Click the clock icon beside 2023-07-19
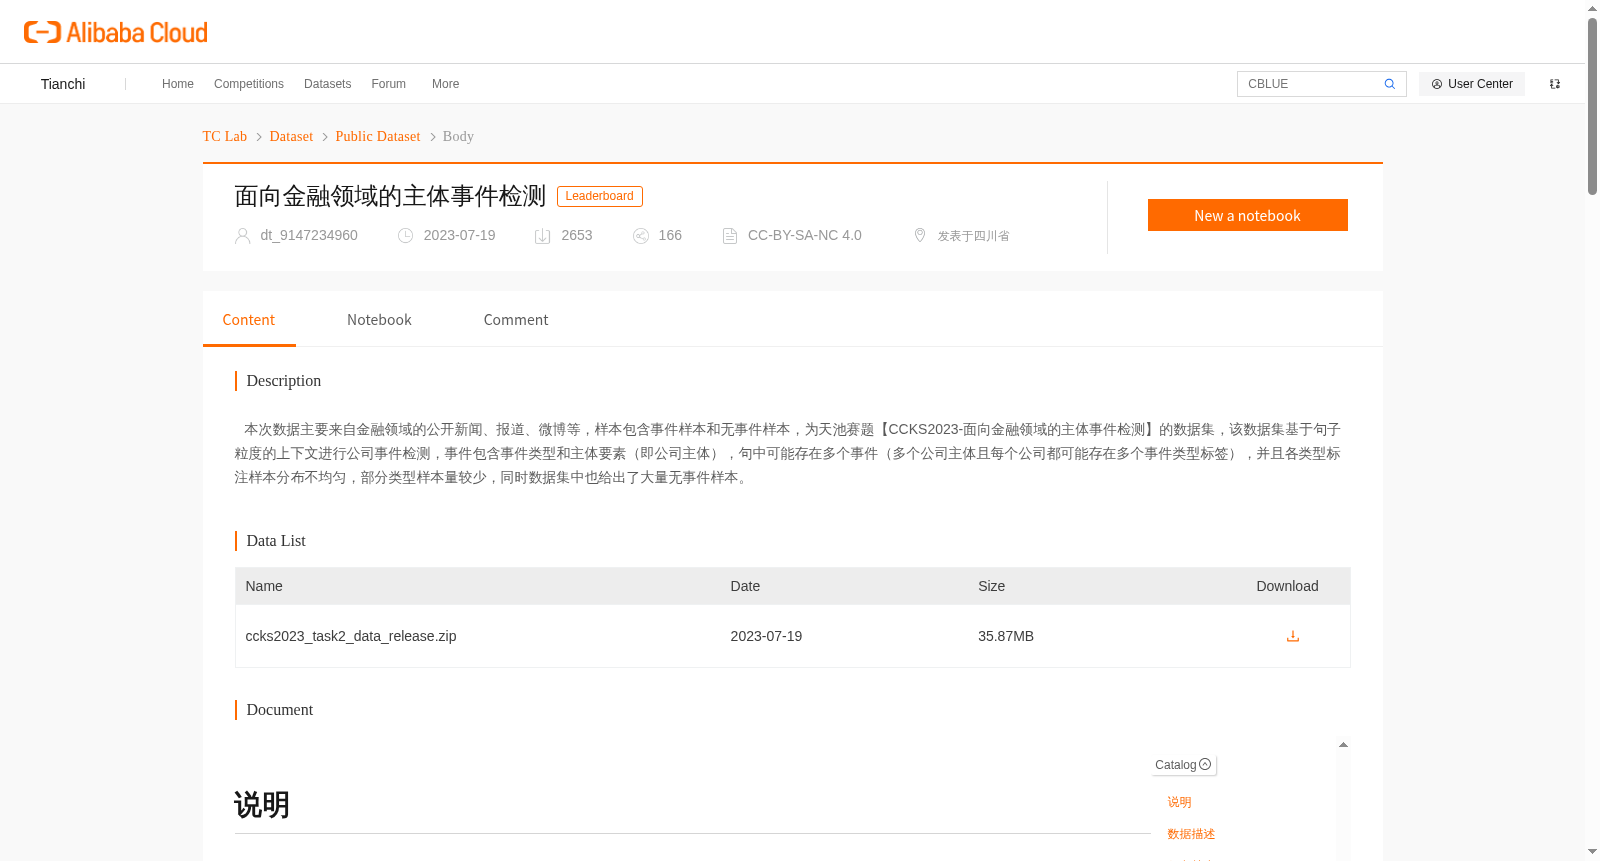1600x861 pixels. [405, 236]
